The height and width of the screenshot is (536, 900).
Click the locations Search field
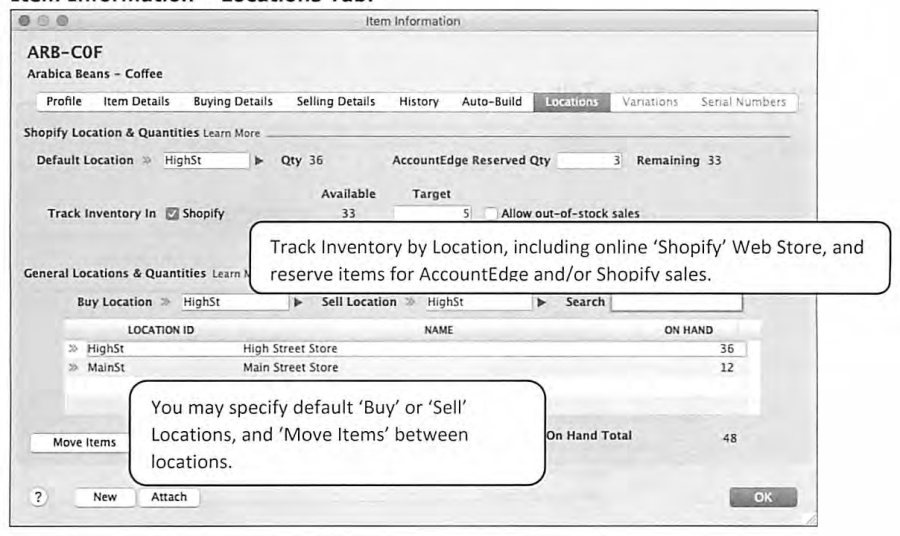pyautogui.click(x=677, y=302)
